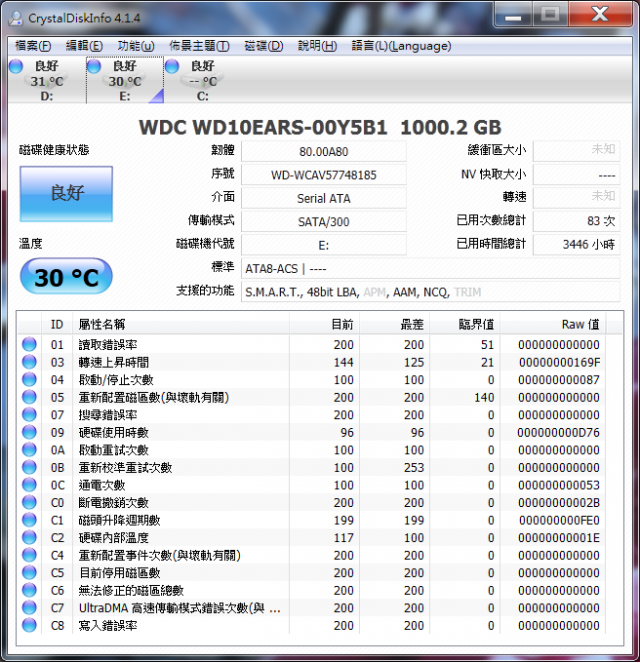Click the status icon for attribute C5

pyautogui.click(x=29, y=573)
